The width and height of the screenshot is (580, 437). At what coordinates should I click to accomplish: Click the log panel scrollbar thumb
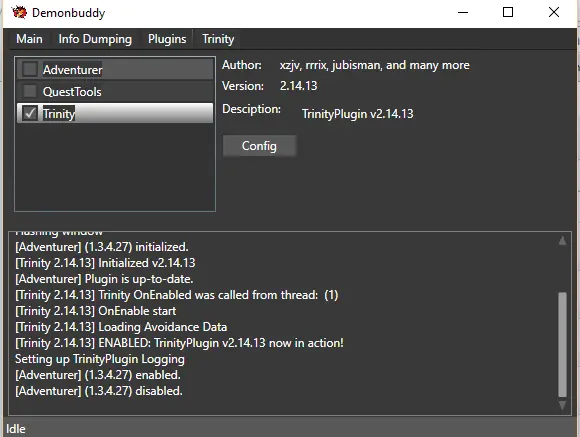(562, 344)
